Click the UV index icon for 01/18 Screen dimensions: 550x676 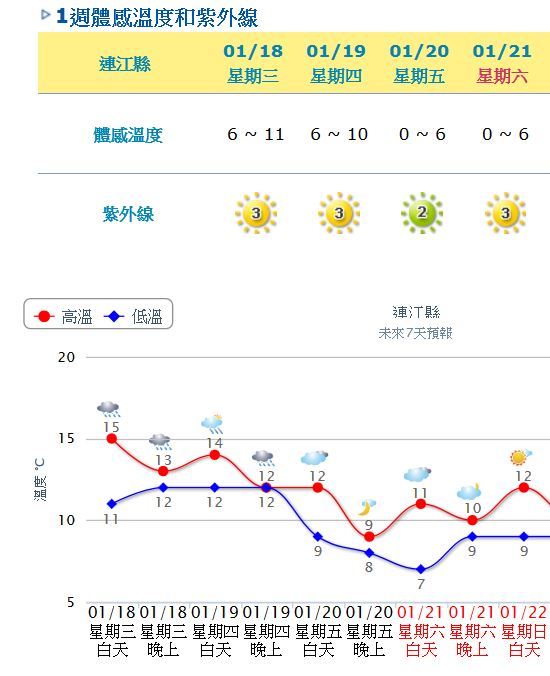pos(256,213)
